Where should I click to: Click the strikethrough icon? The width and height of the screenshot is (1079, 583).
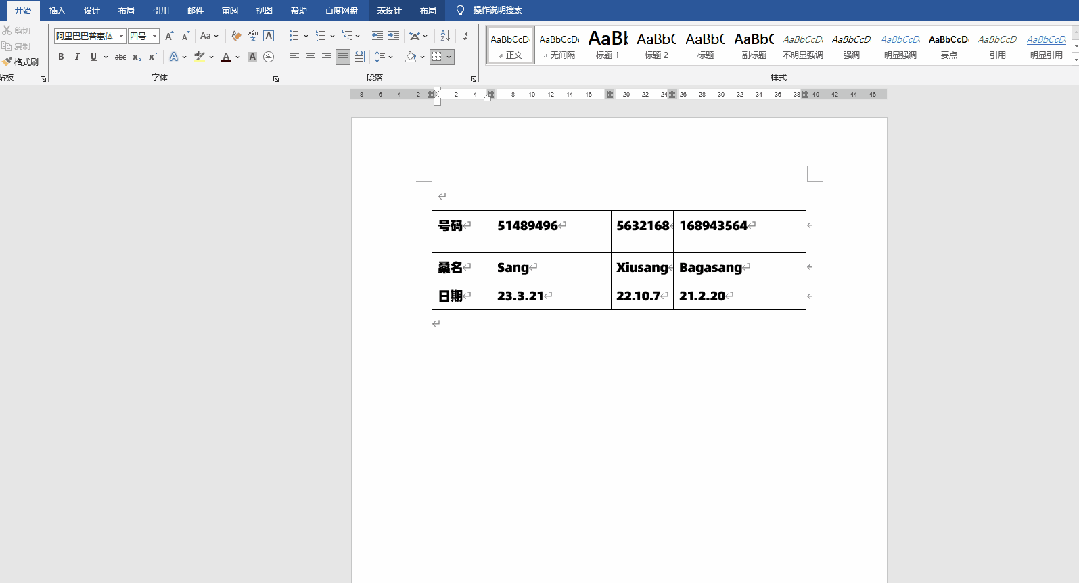coord(120,57)
